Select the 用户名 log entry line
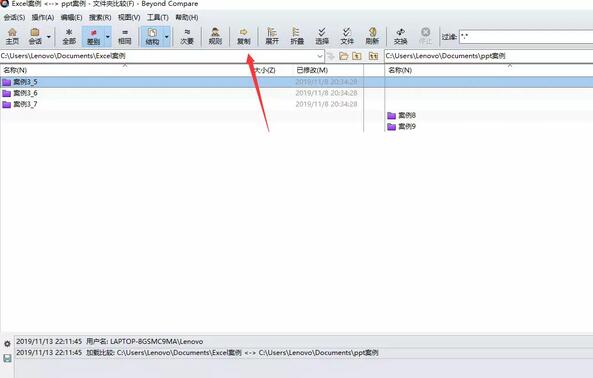 pos(109,342)
